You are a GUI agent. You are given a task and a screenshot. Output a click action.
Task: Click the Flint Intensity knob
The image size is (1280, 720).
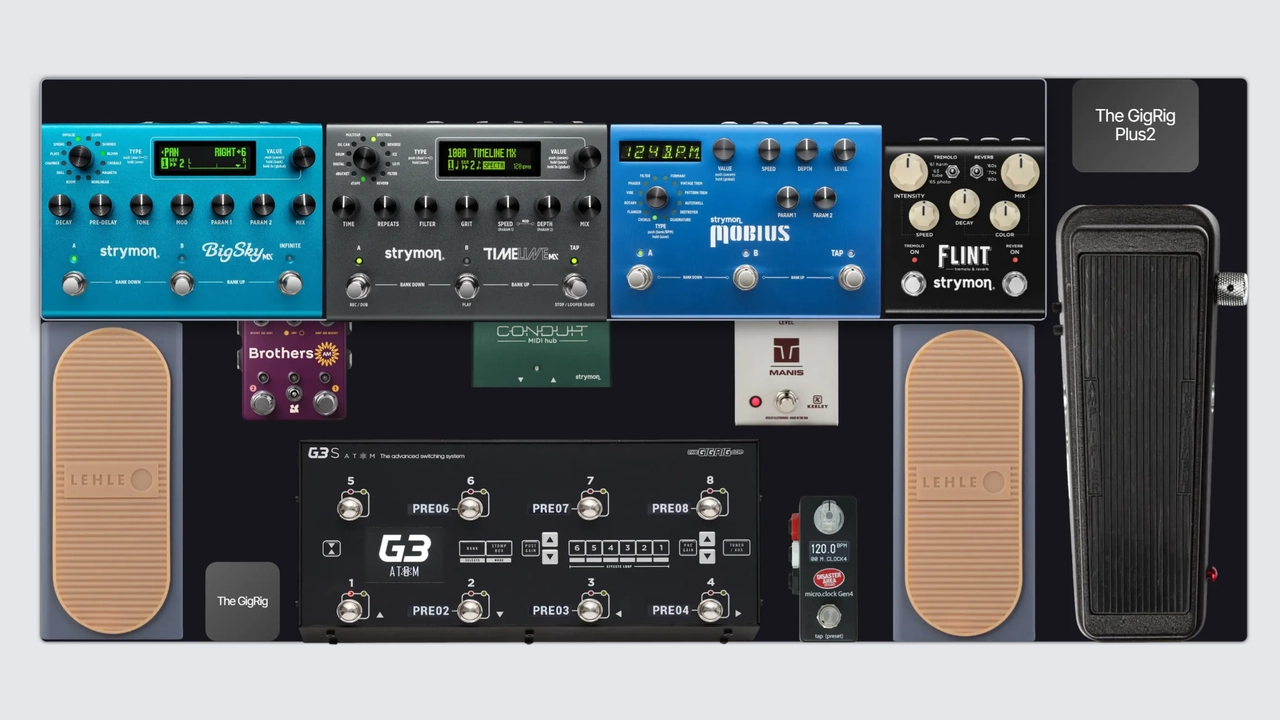click(x=908, y=171)
